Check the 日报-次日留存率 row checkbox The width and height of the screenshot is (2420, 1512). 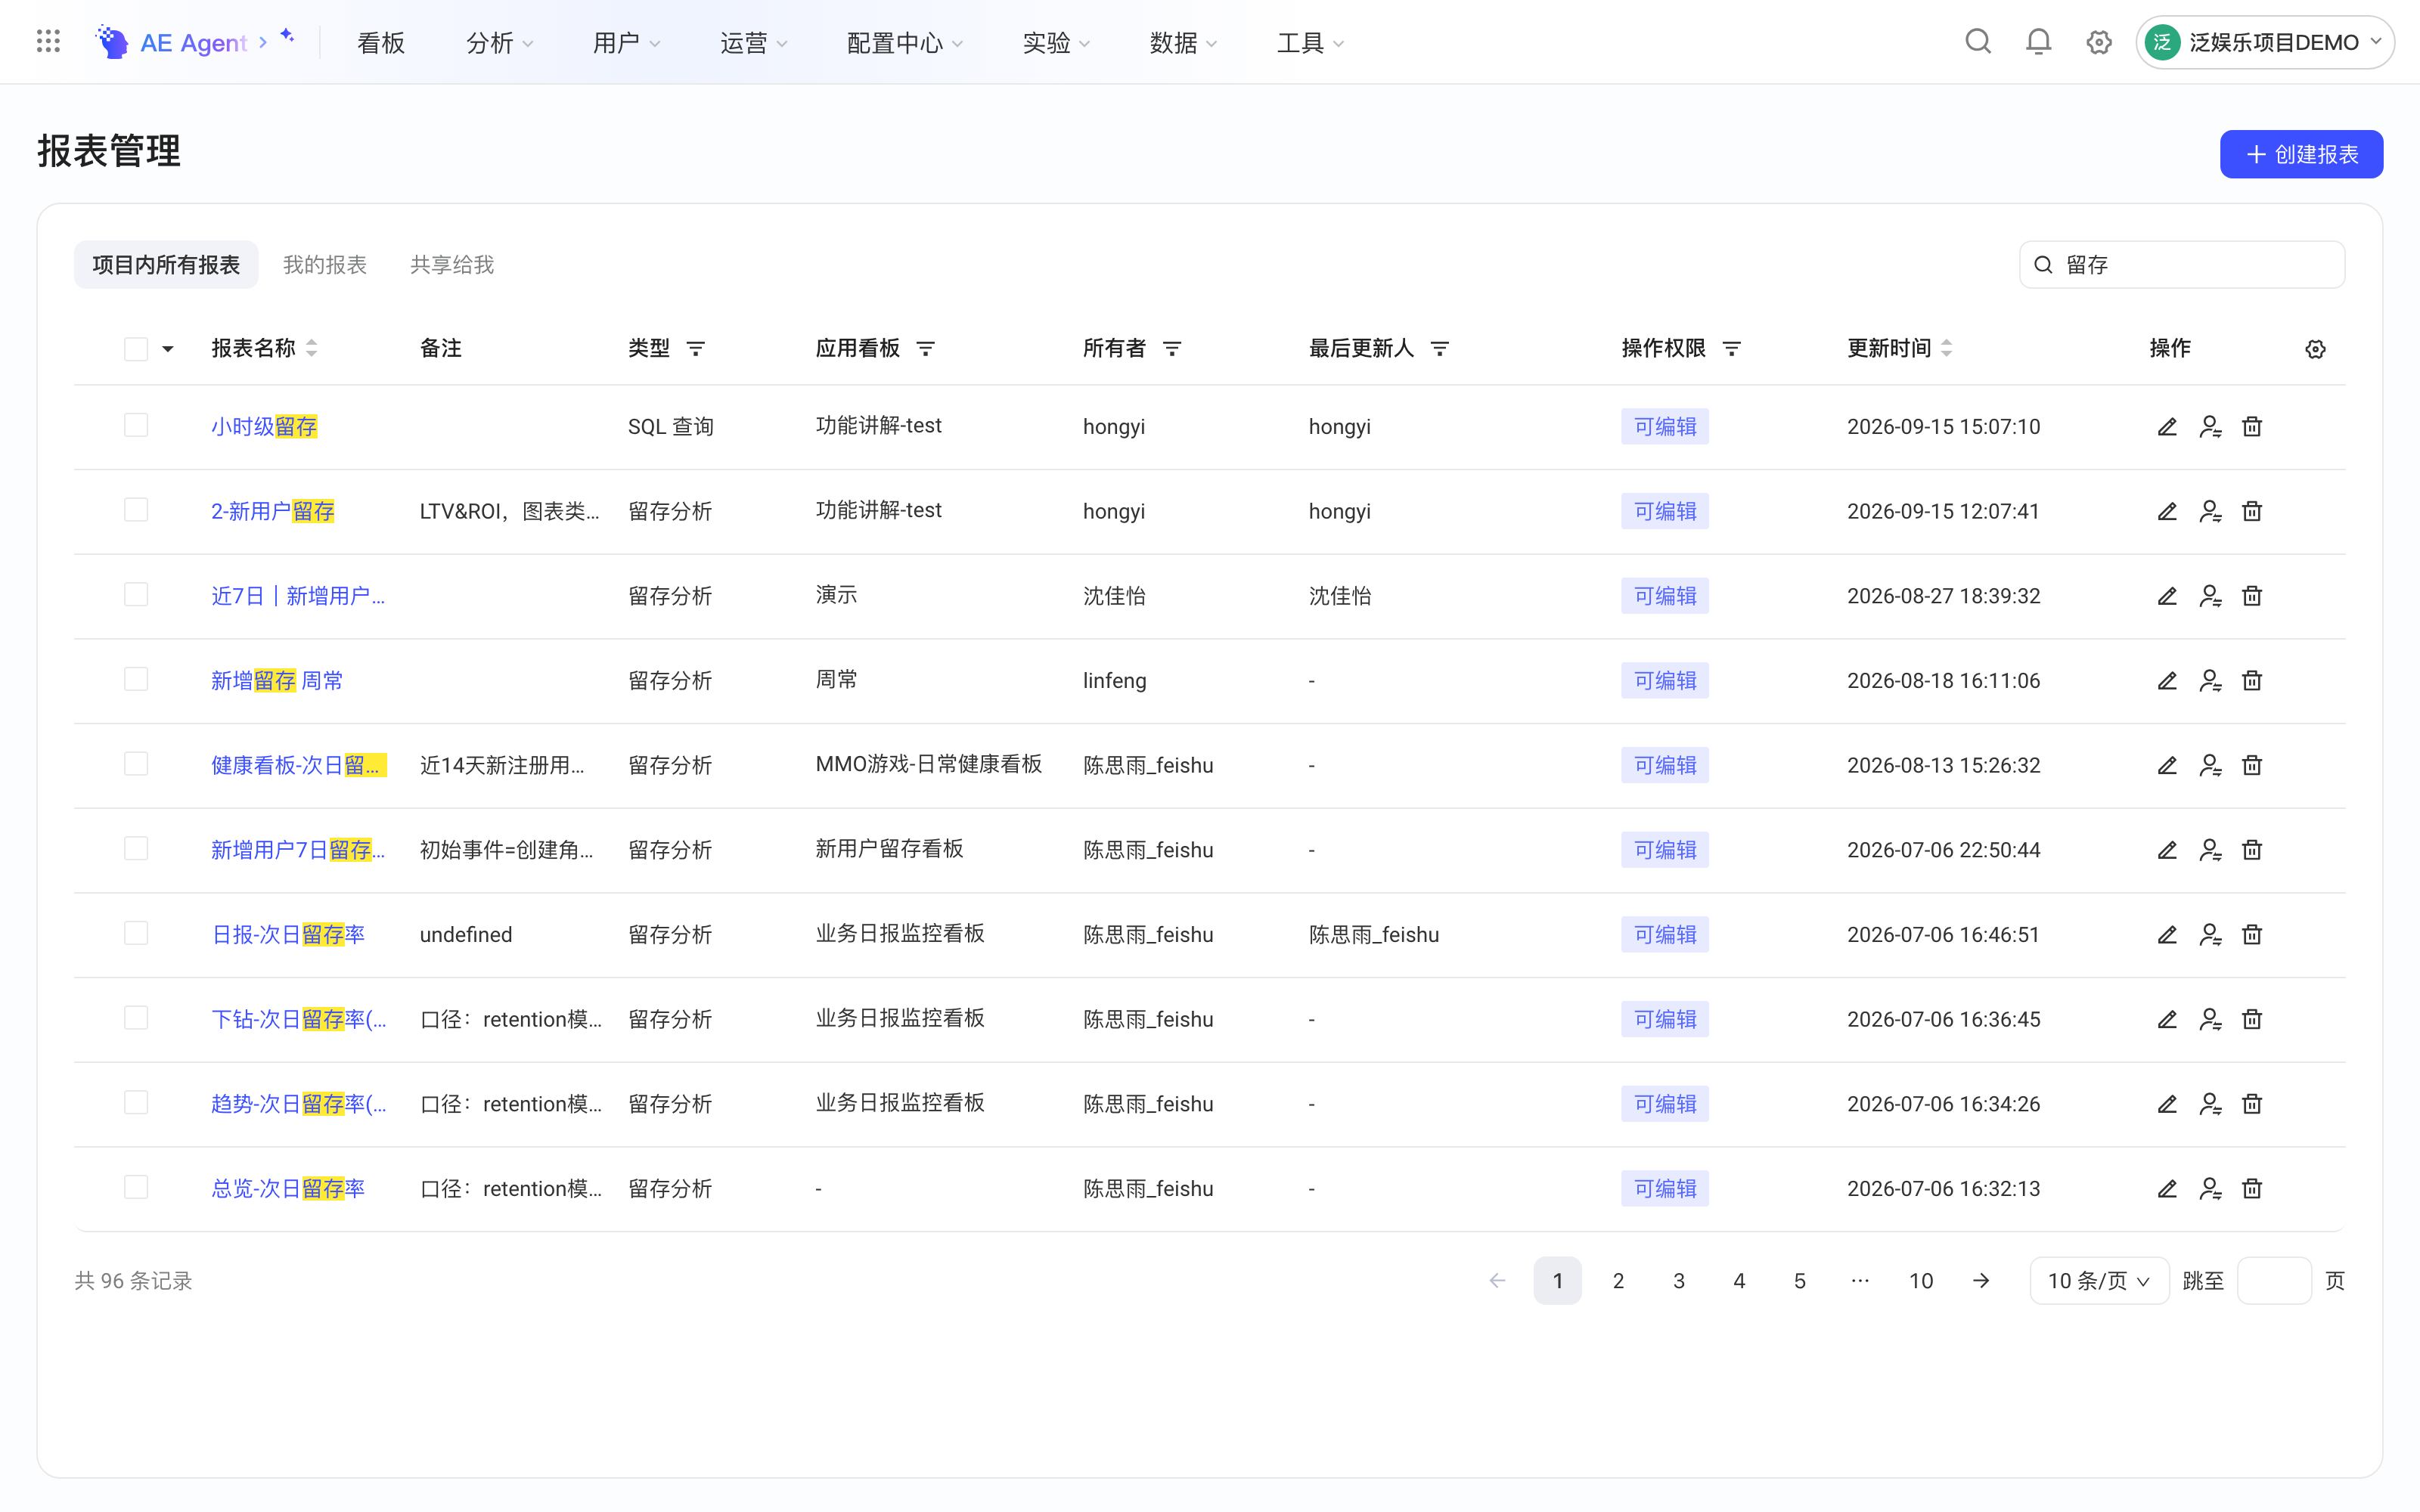pos(136,933)
